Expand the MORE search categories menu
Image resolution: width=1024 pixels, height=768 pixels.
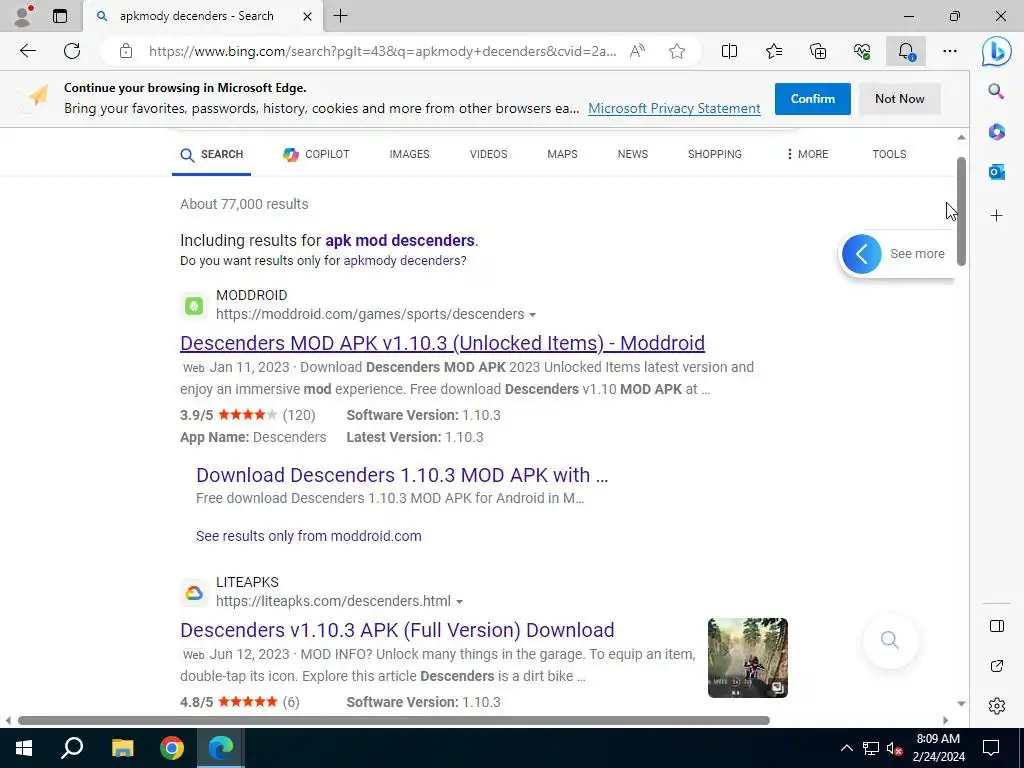coord(807,154)
